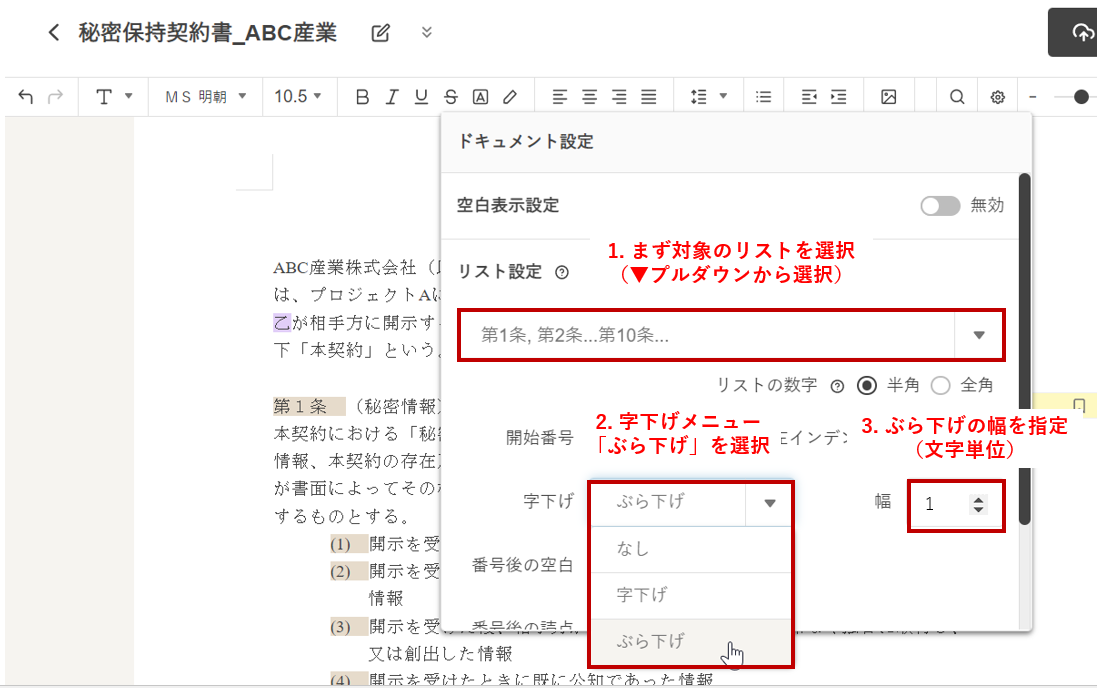Screen dimensions: 1097x688
Task: Select the 半角 radio button
Action: coord(867,385)
